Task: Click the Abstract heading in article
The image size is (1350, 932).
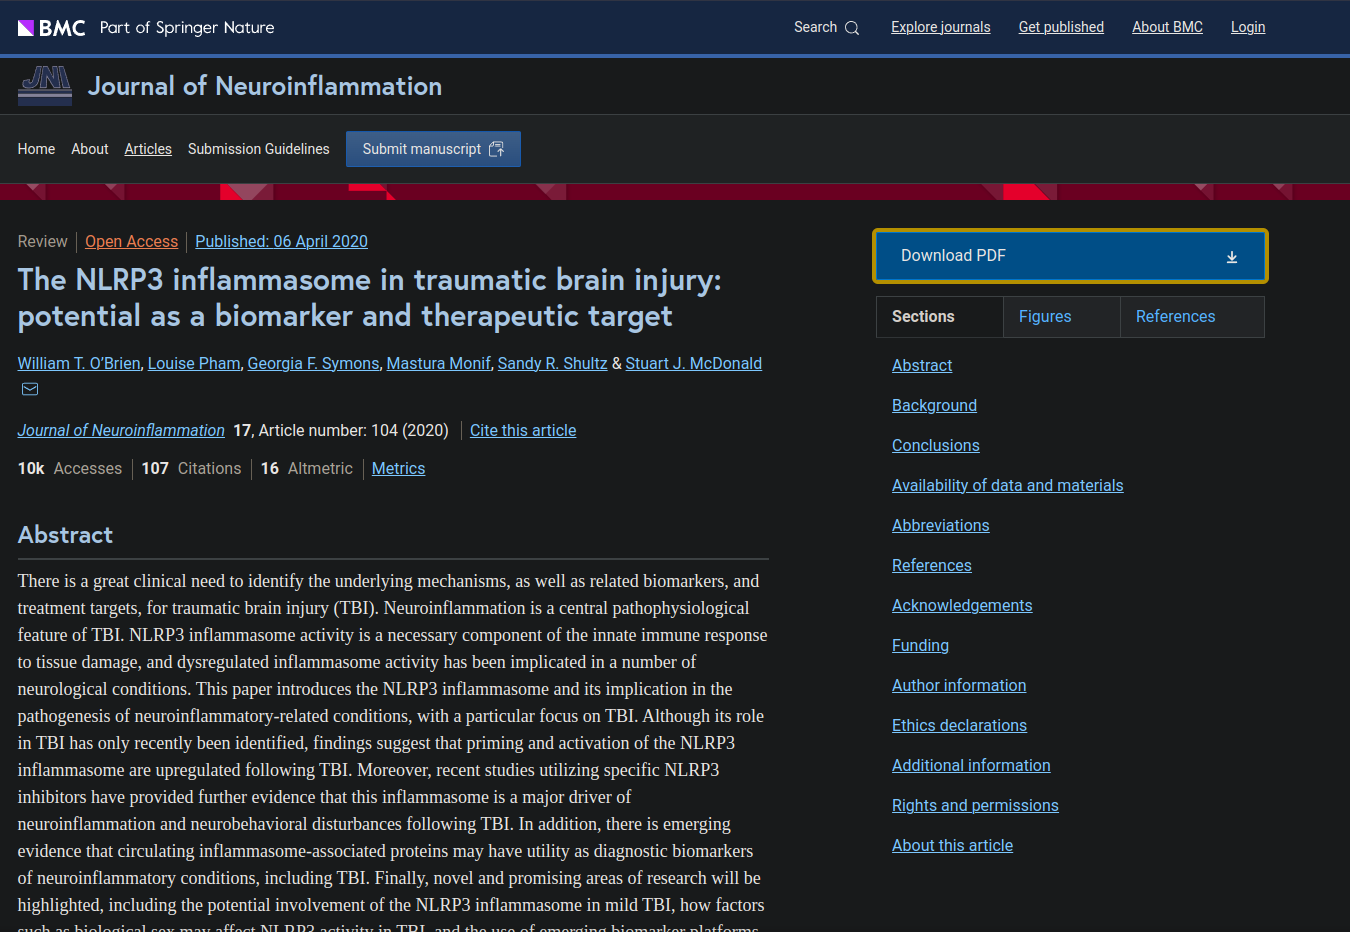Action: (x=65, y=535)
